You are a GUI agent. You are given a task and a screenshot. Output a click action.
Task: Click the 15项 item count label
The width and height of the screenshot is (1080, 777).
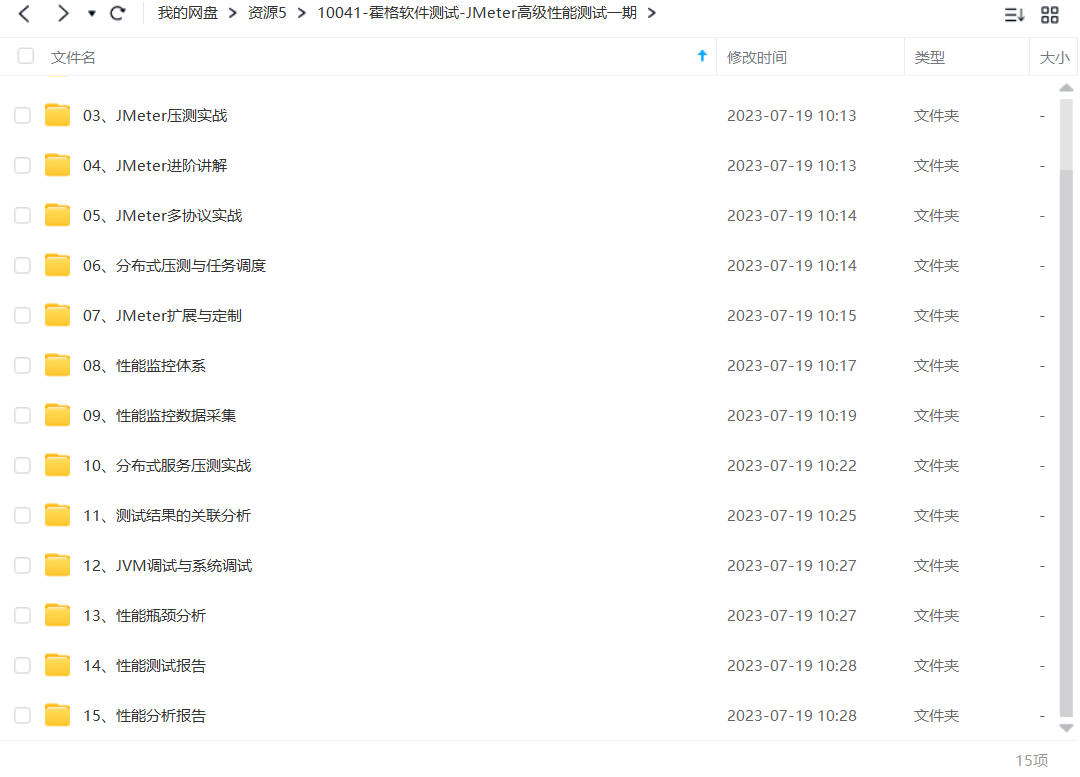1031,760
